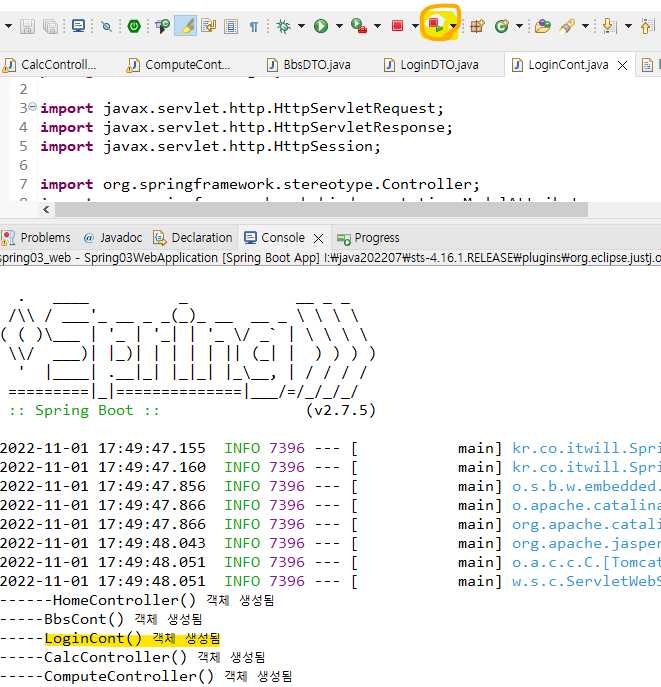Click the org.apache.jasper logger link
661x687 pixels.
[x=586, y=543]
